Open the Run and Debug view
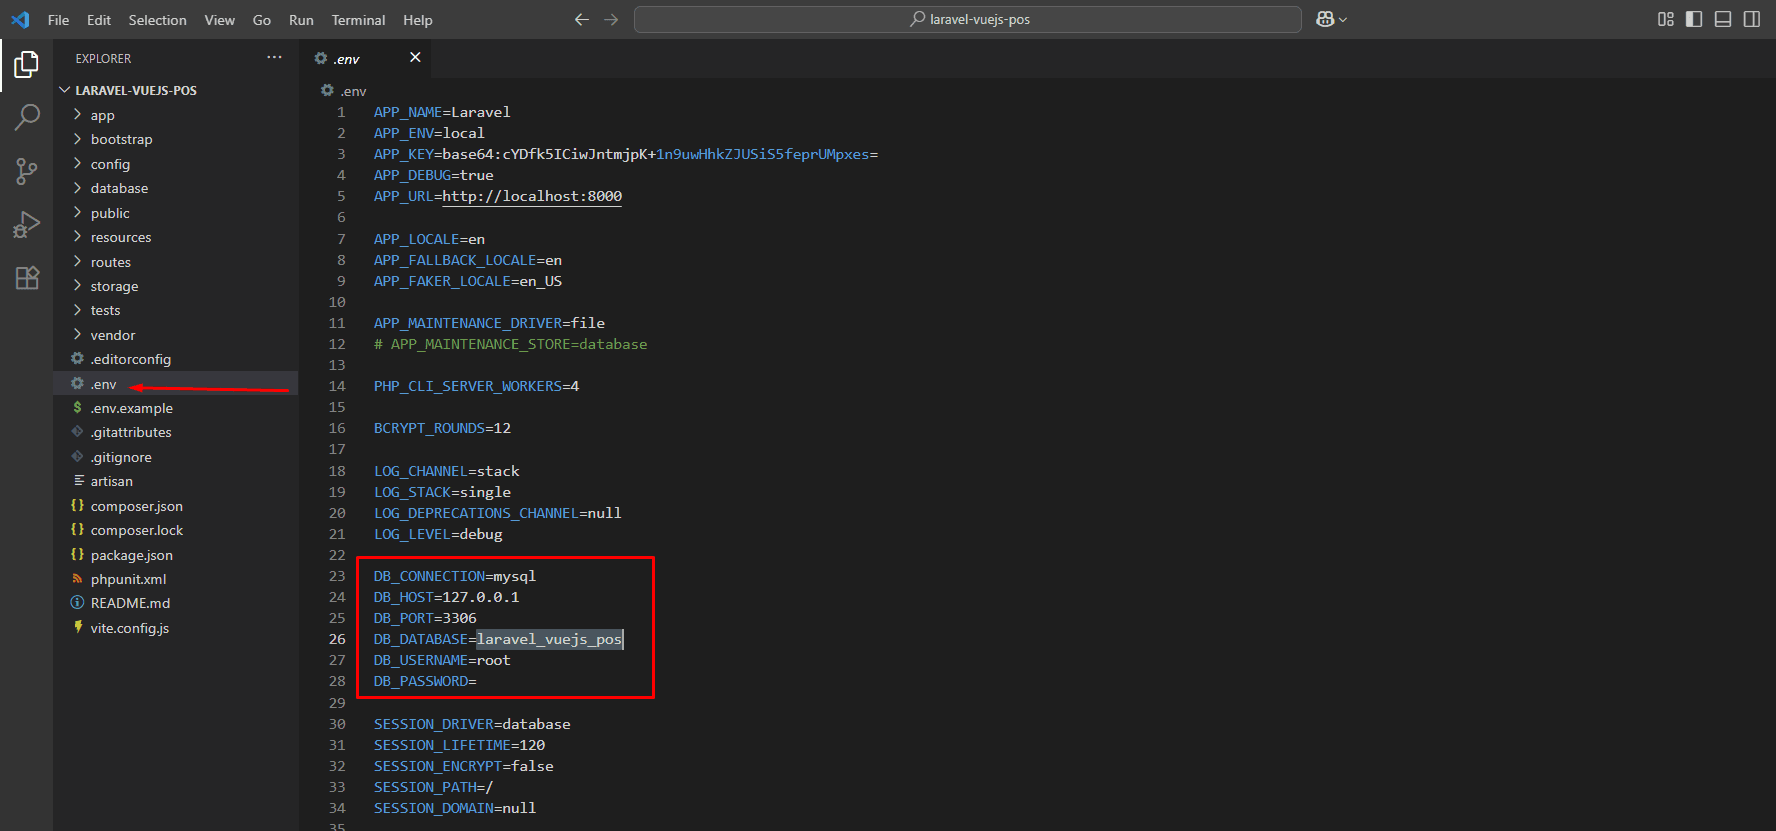This screenshot has width=1776, height=831. (27, 225)
